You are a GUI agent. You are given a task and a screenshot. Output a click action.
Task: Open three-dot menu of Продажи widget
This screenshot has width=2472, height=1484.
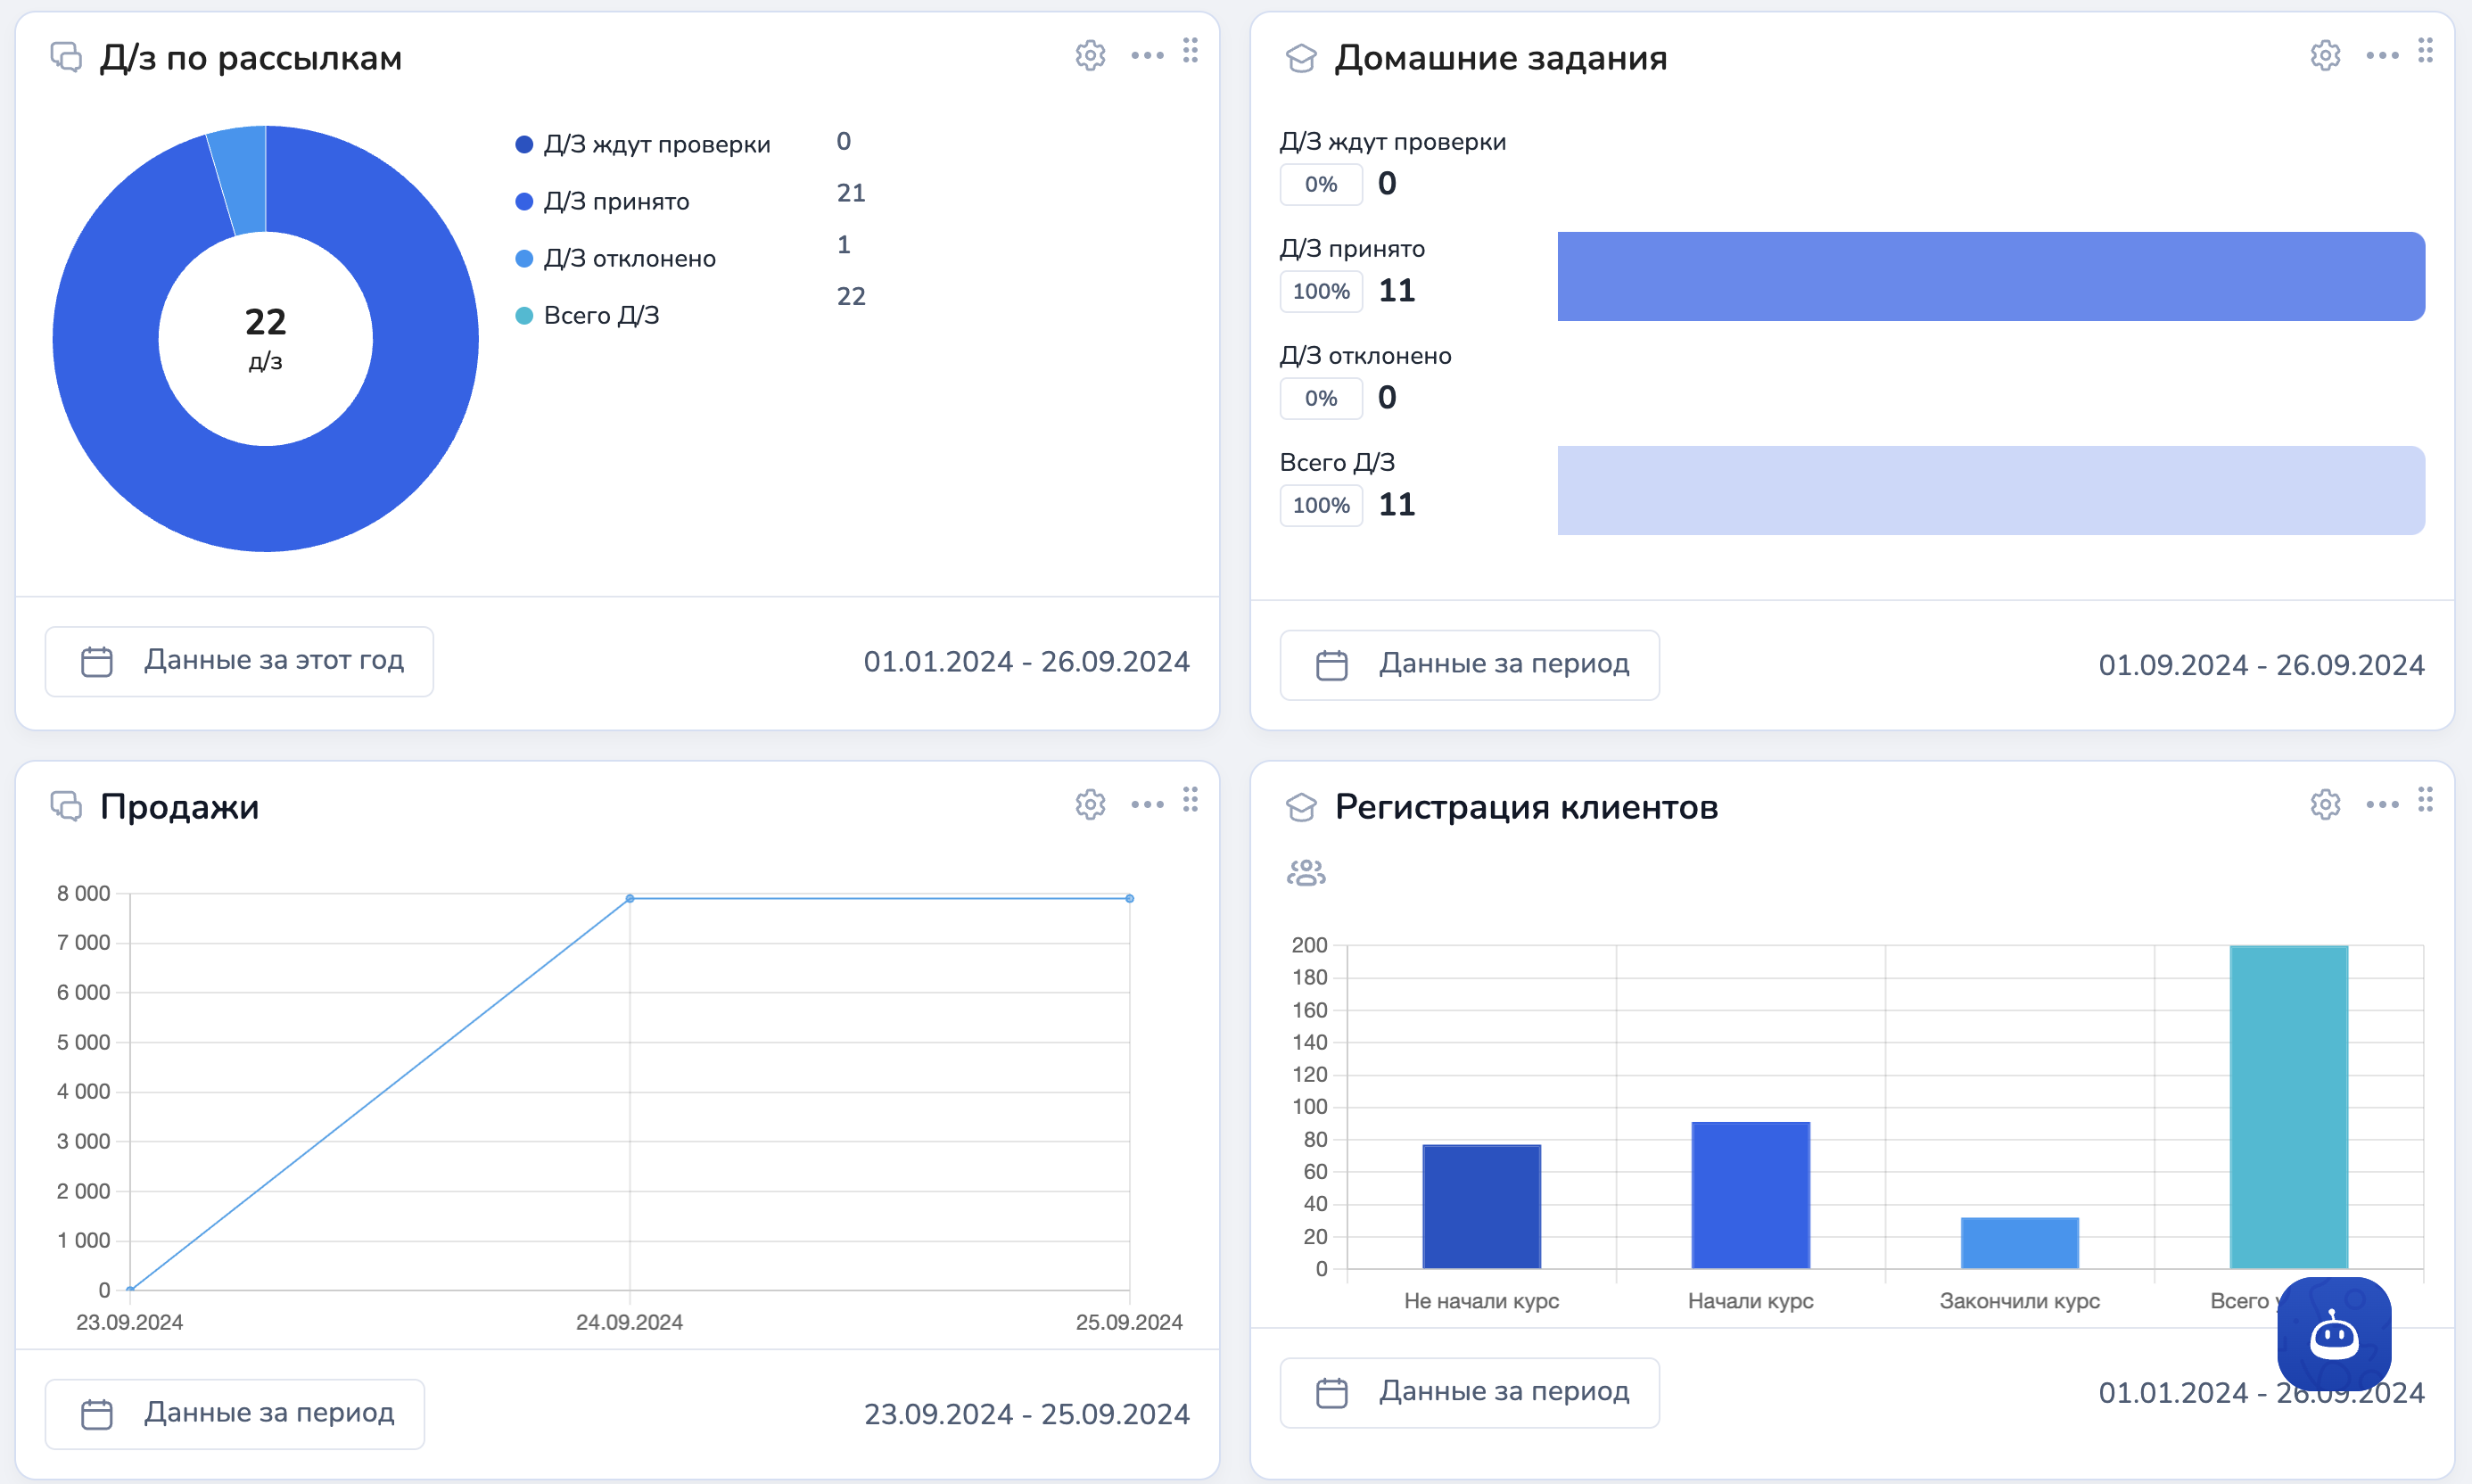click(x=1147, y=804)
